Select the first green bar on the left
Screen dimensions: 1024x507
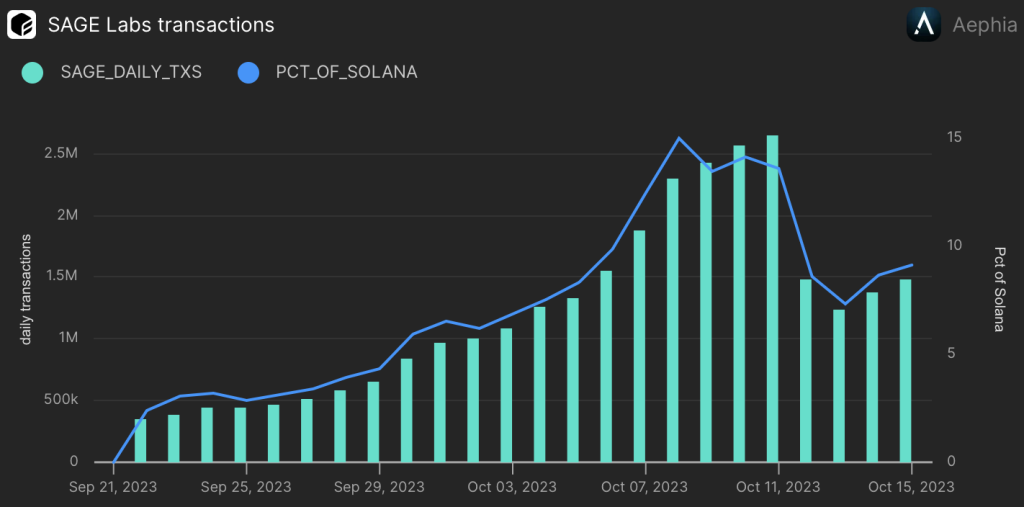pos(140,440)
